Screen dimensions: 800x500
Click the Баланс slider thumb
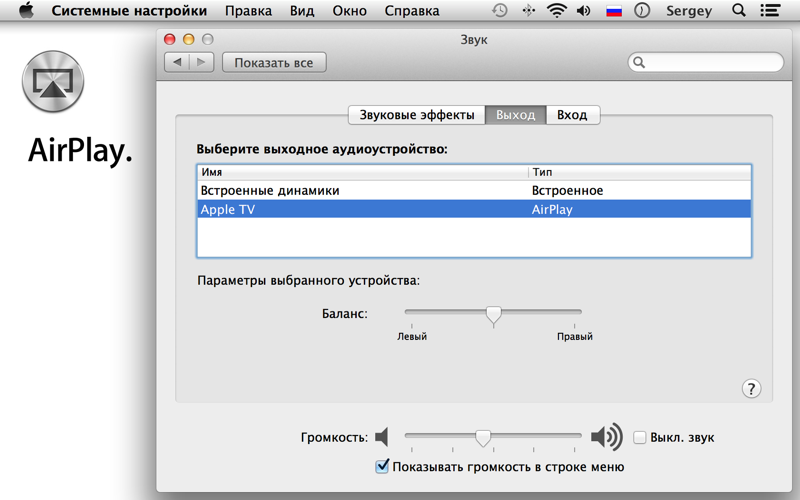click(x=493, y=316)
